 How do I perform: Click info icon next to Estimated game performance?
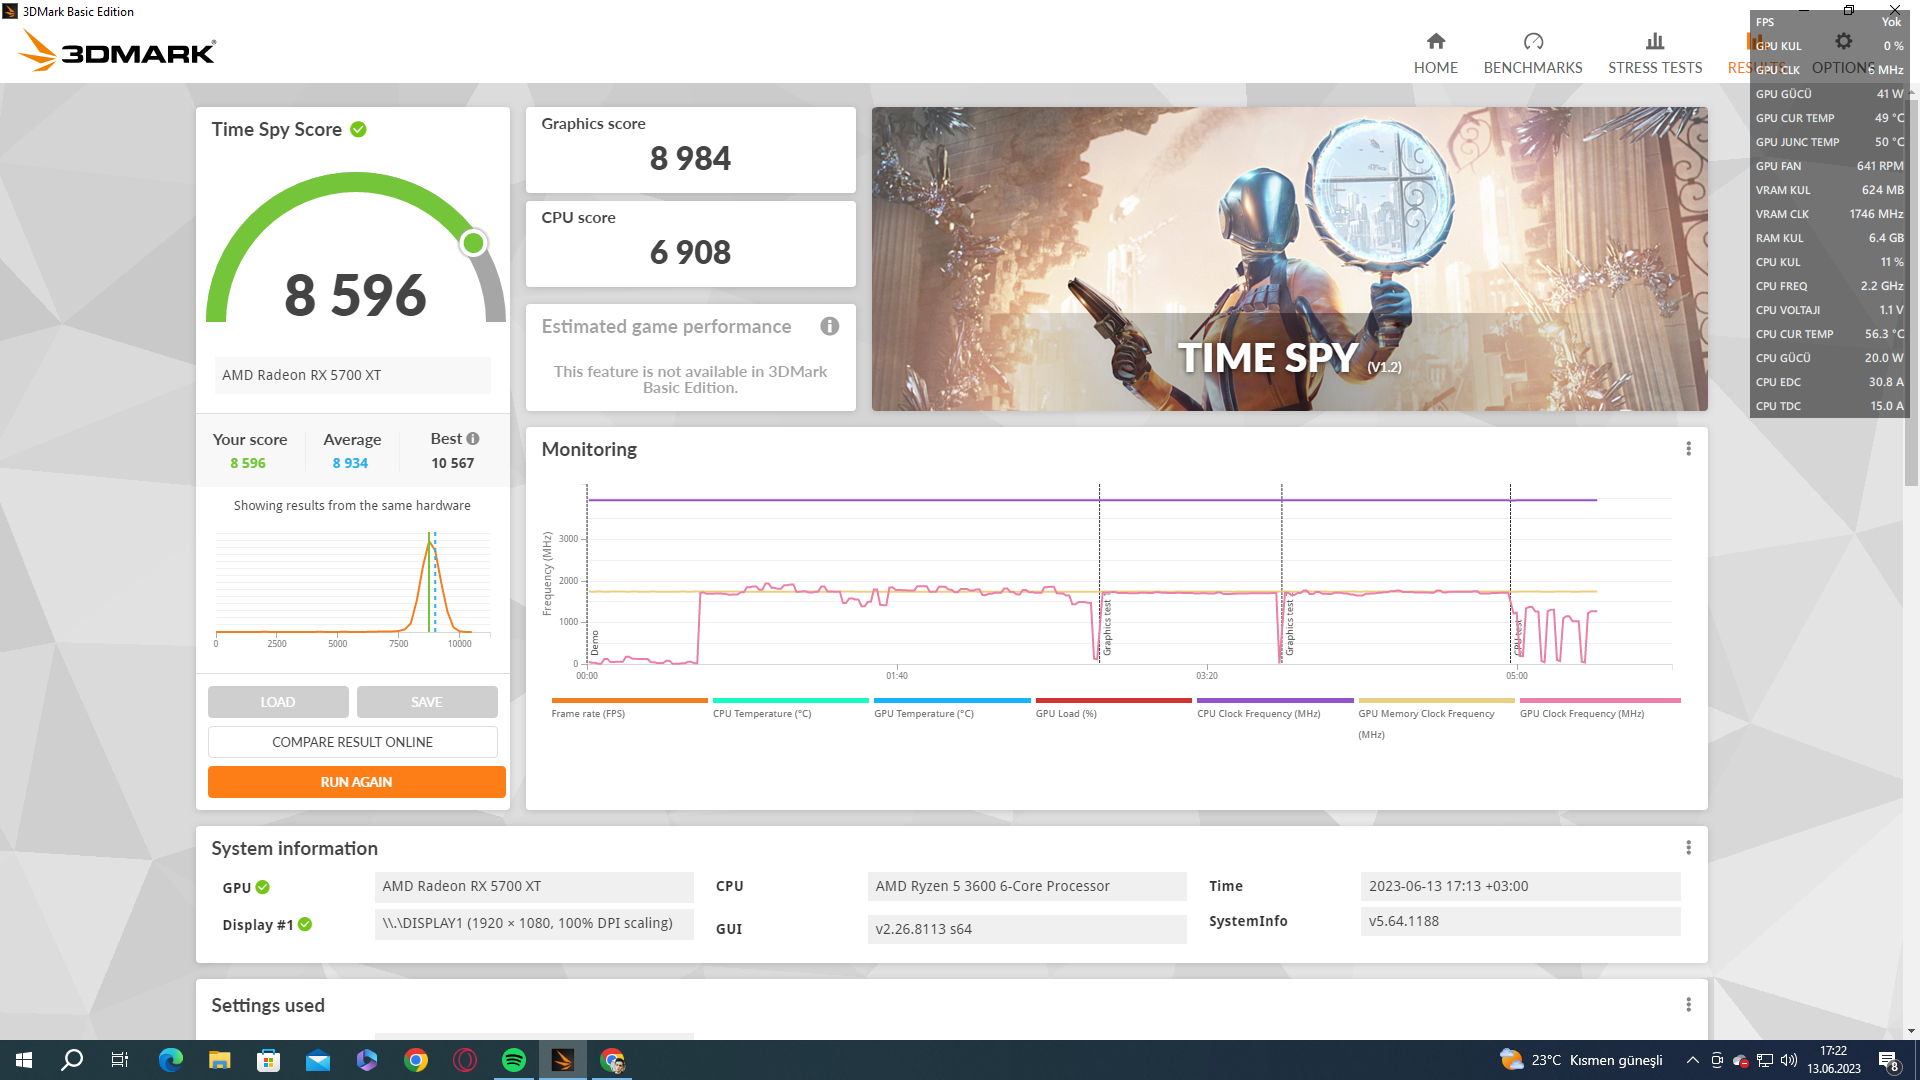(829, 326)
